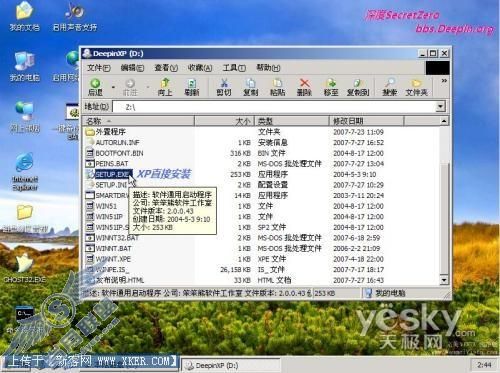500x373 pixels.
Task: Click the Move To (移至) toolbar icon
Action: point(331,87)
